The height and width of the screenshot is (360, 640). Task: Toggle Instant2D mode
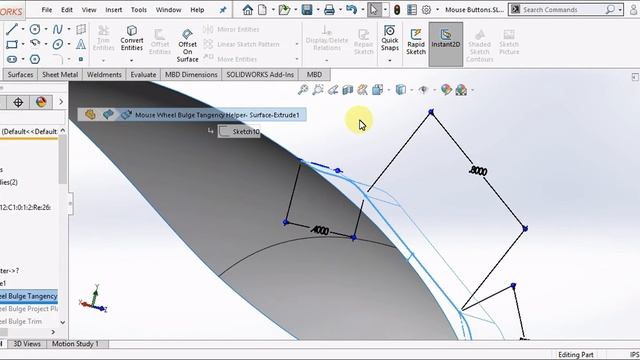pyautogui.click(x=446, y=44)
